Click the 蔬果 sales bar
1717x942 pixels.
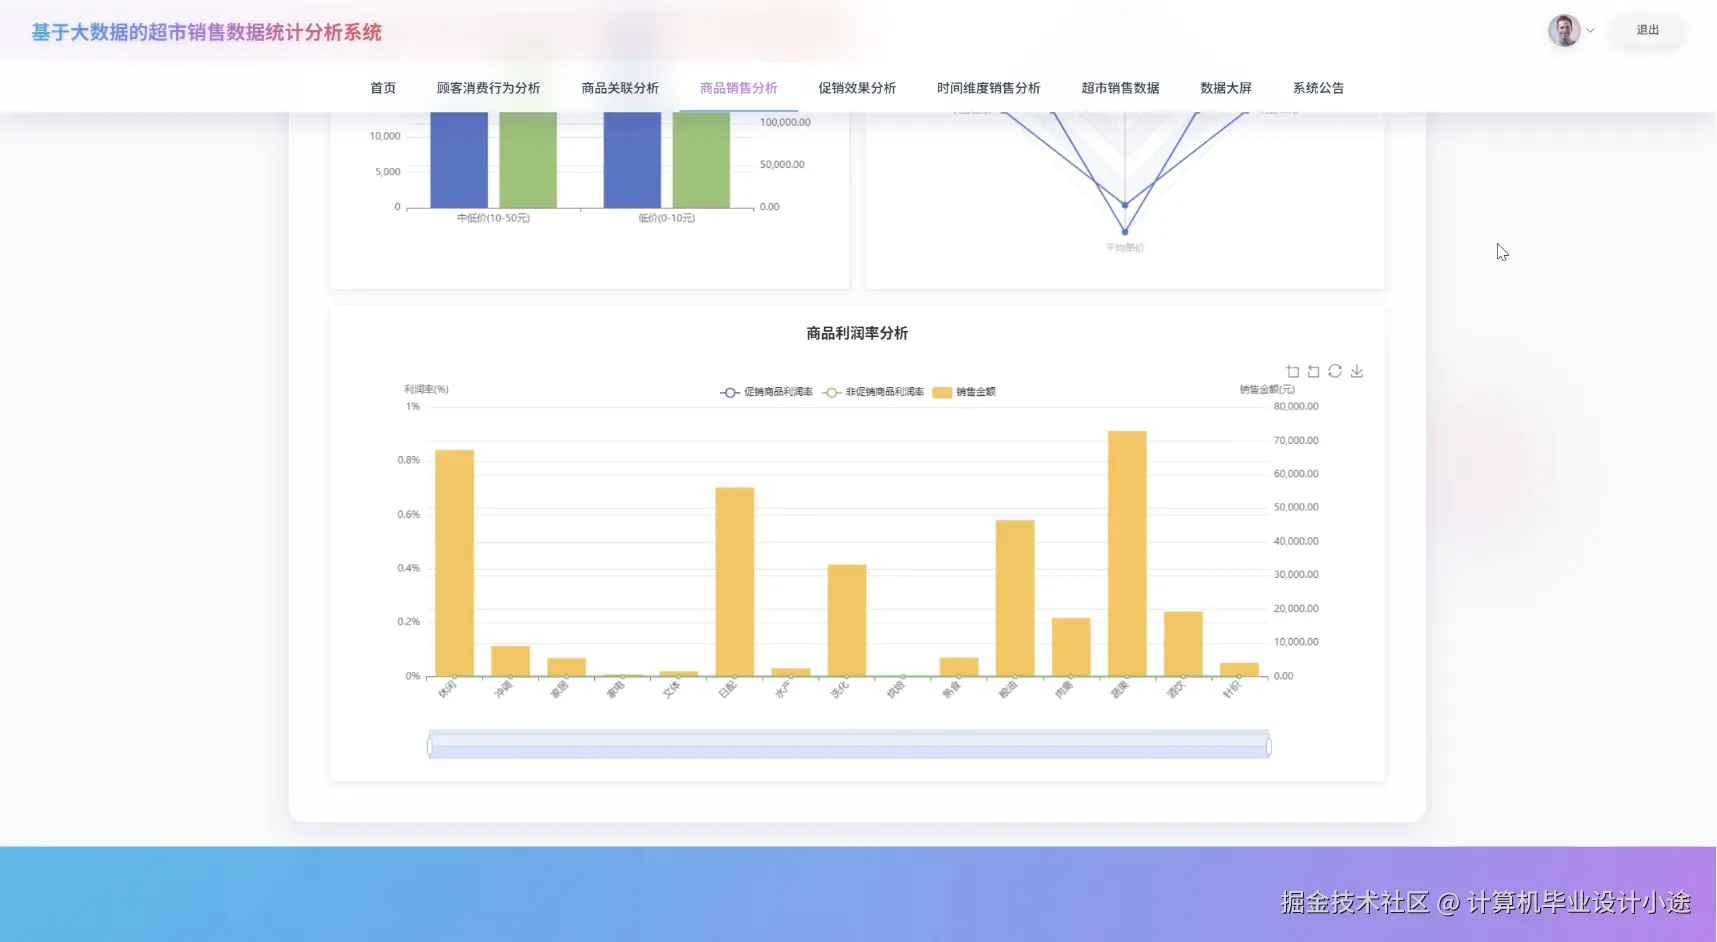point(1127,553)
